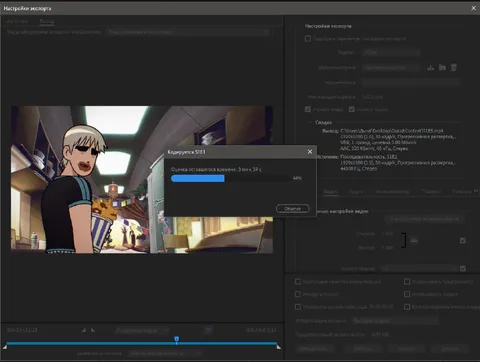Open the Format dropdown
This screenshot has height=362, width=480.
391,52
